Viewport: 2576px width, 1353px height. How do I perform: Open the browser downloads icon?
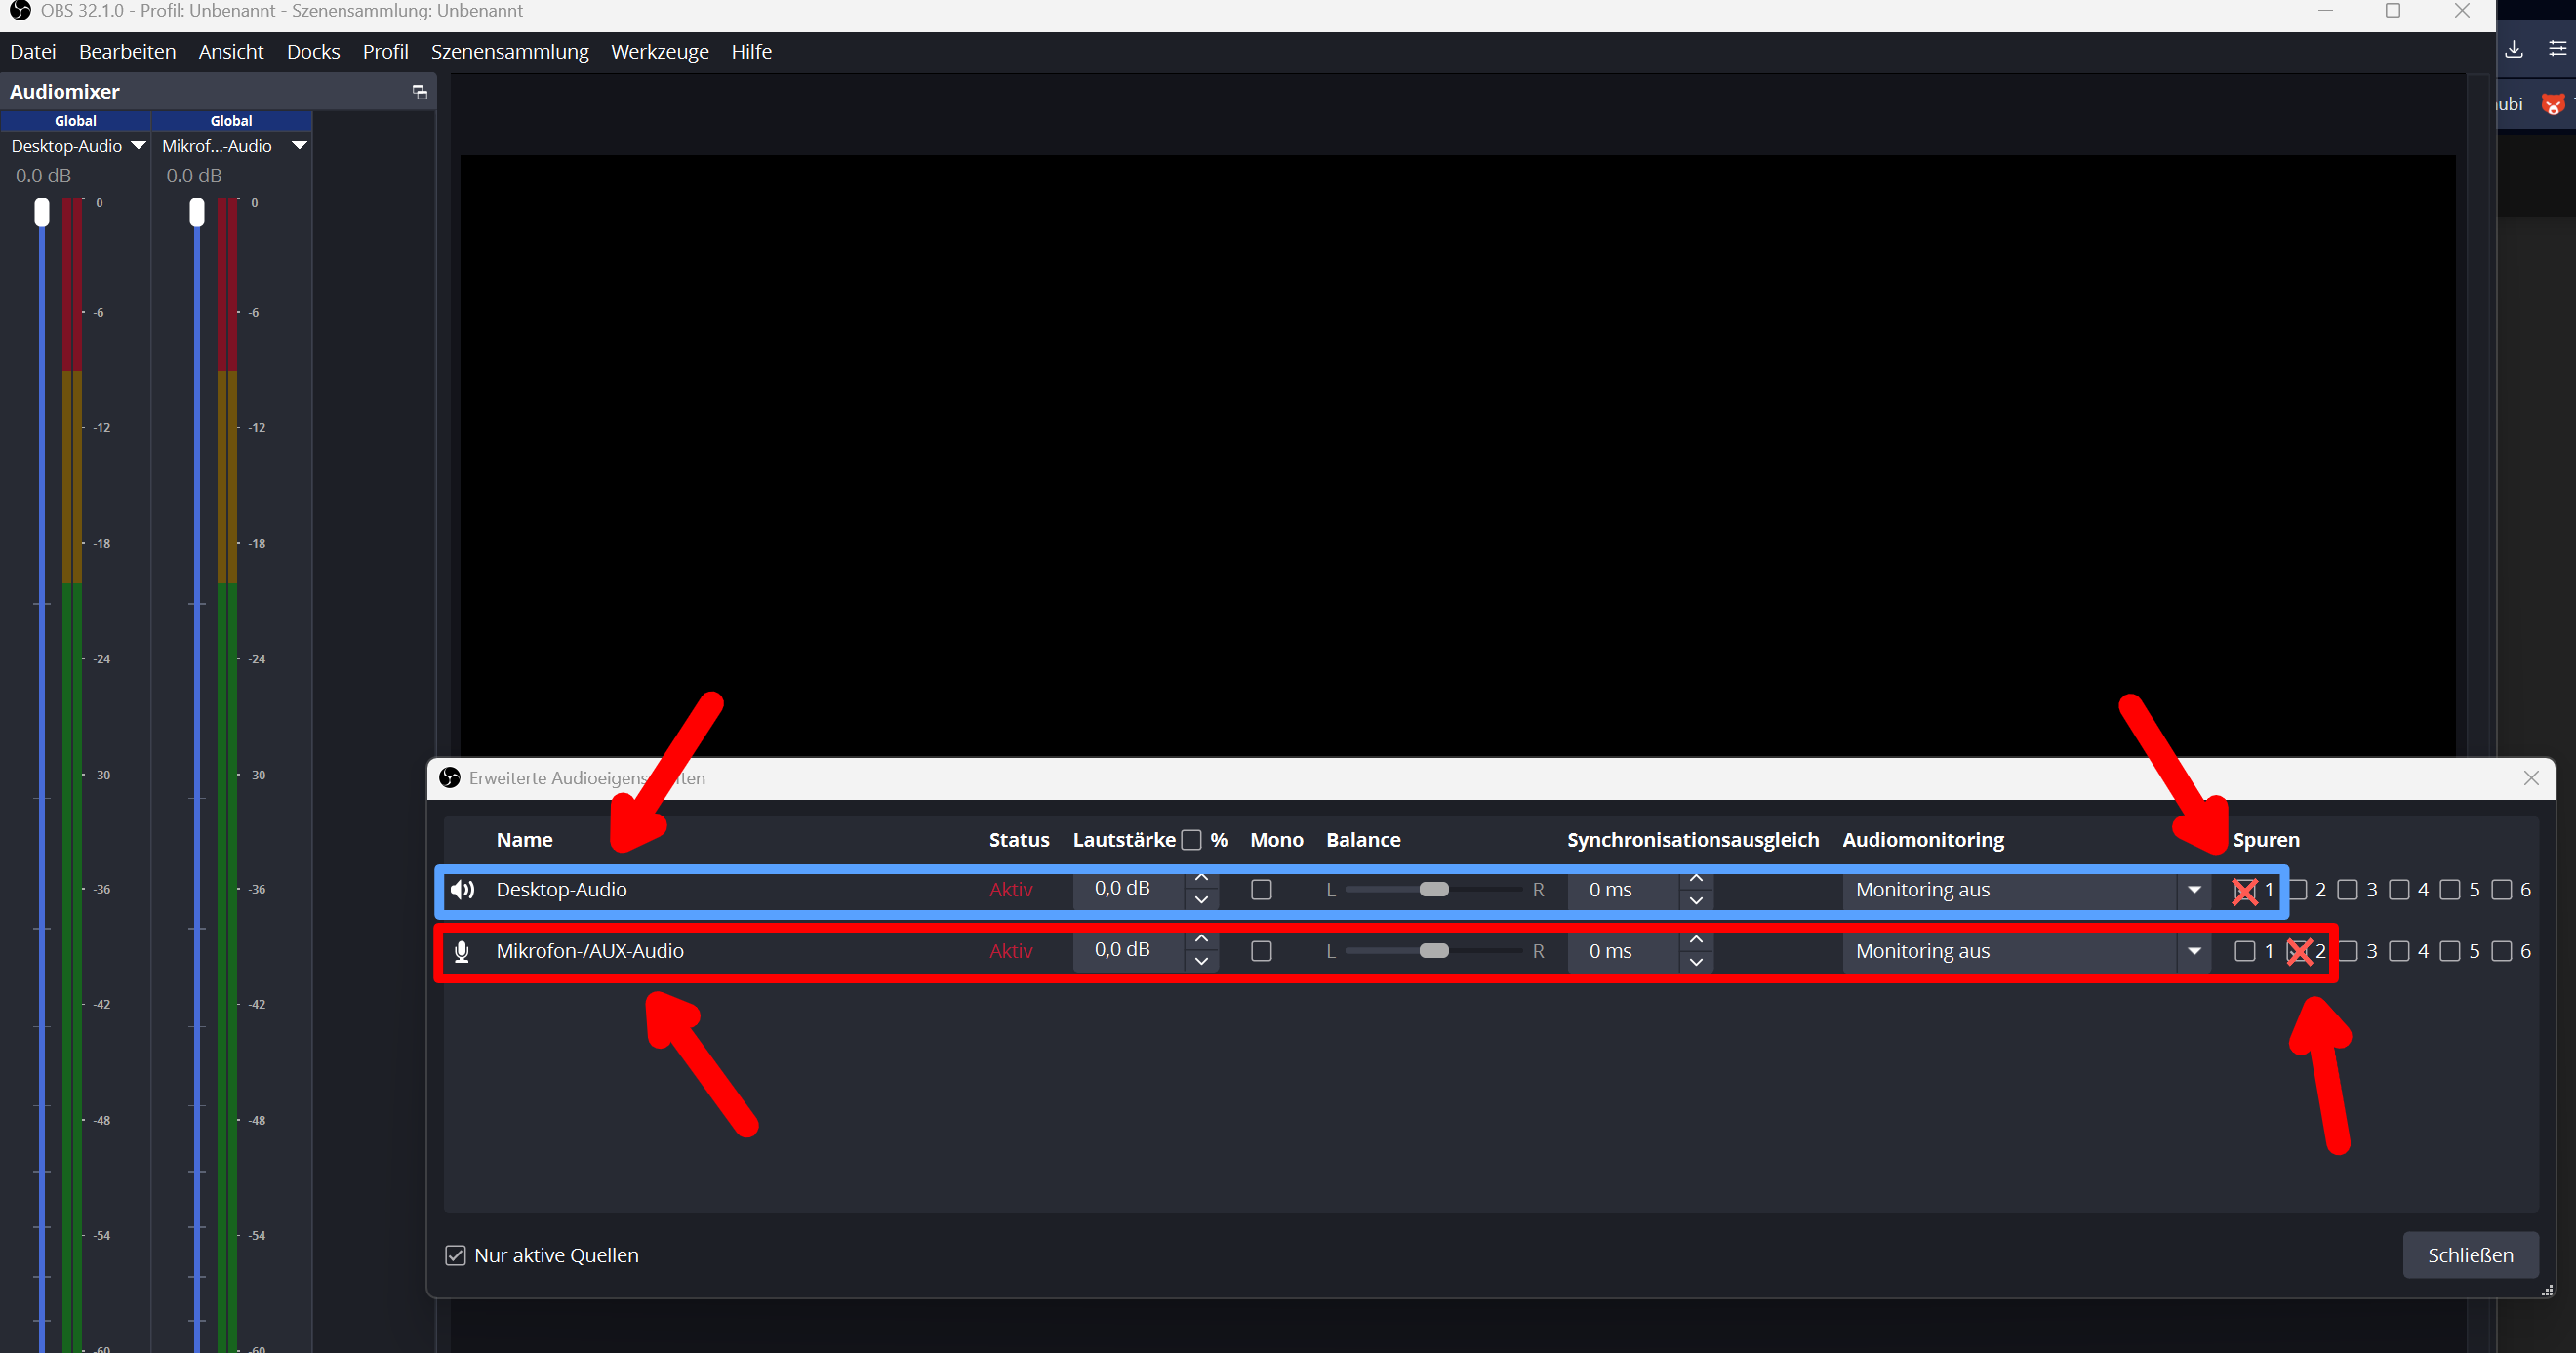pyautogui.click(x=2514, y=49)
